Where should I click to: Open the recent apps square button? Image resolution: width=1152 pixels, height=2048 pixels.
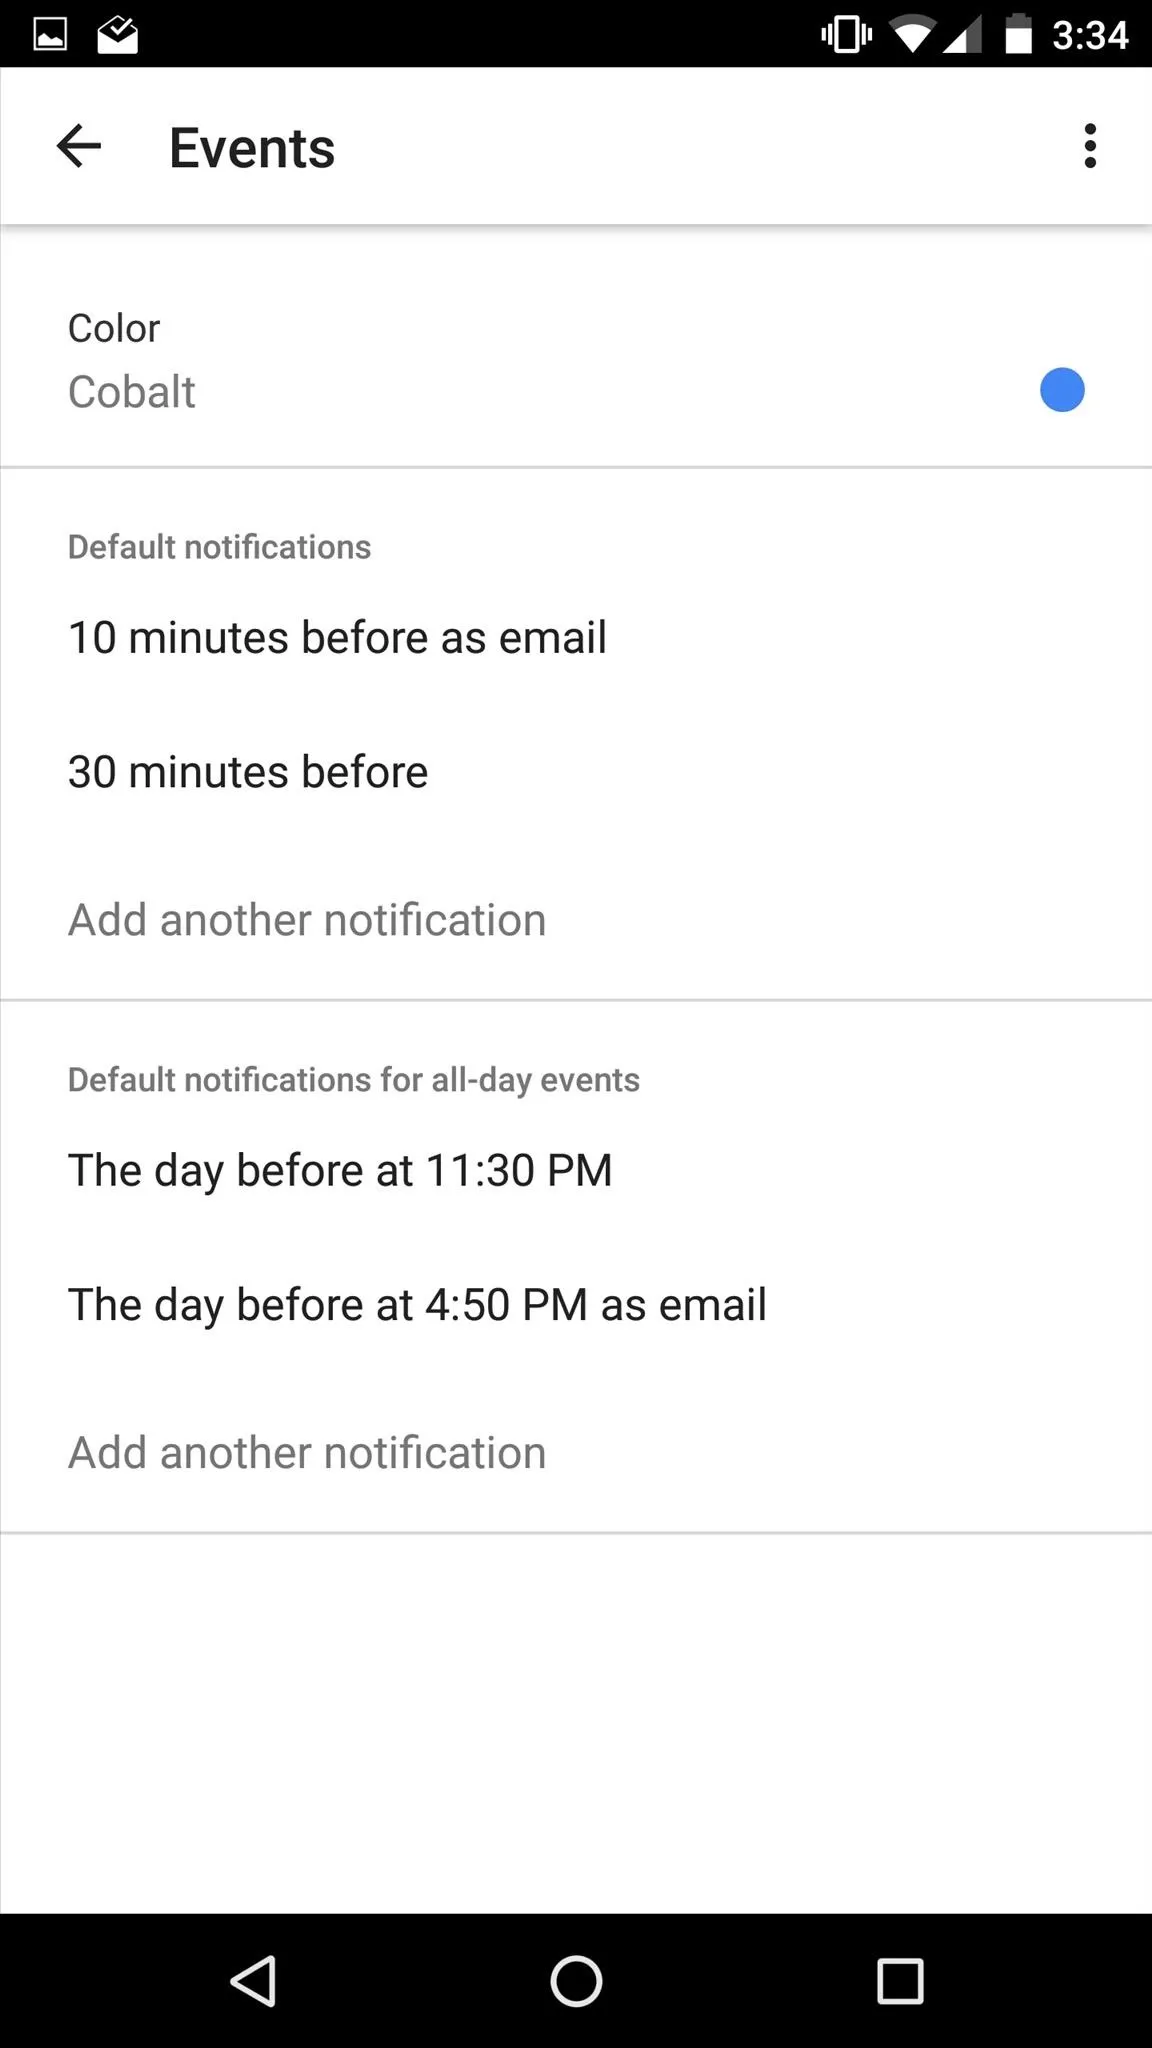(x=899, y=1981)
